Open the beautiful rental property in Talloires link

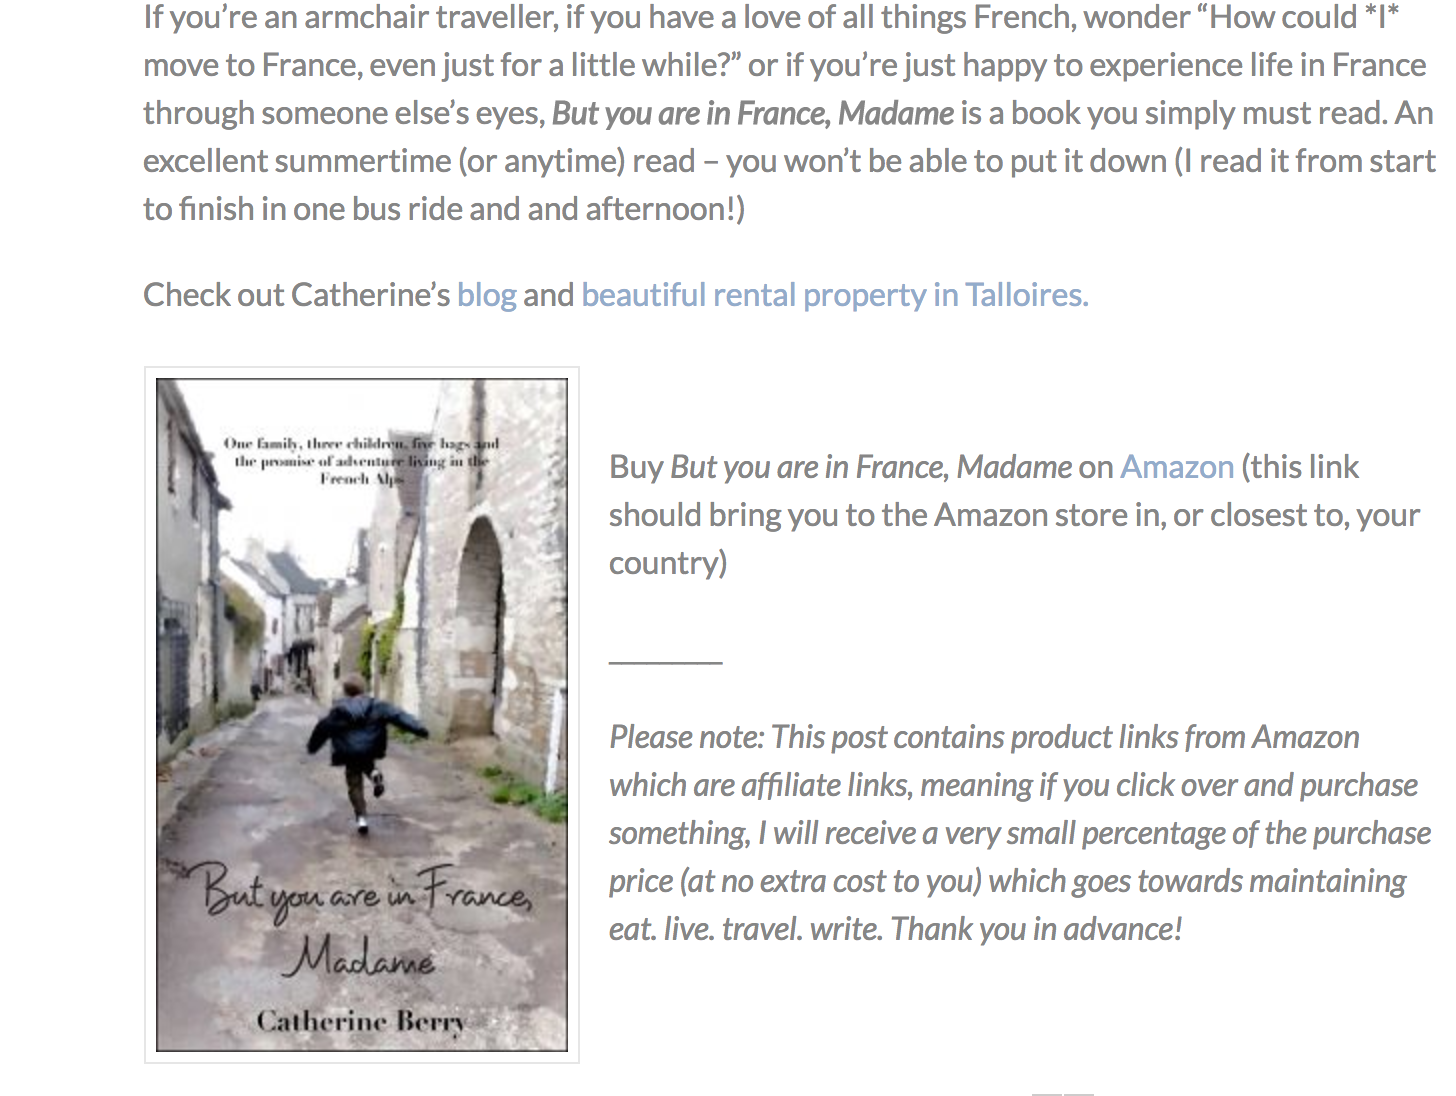click(x=834, y=295)
